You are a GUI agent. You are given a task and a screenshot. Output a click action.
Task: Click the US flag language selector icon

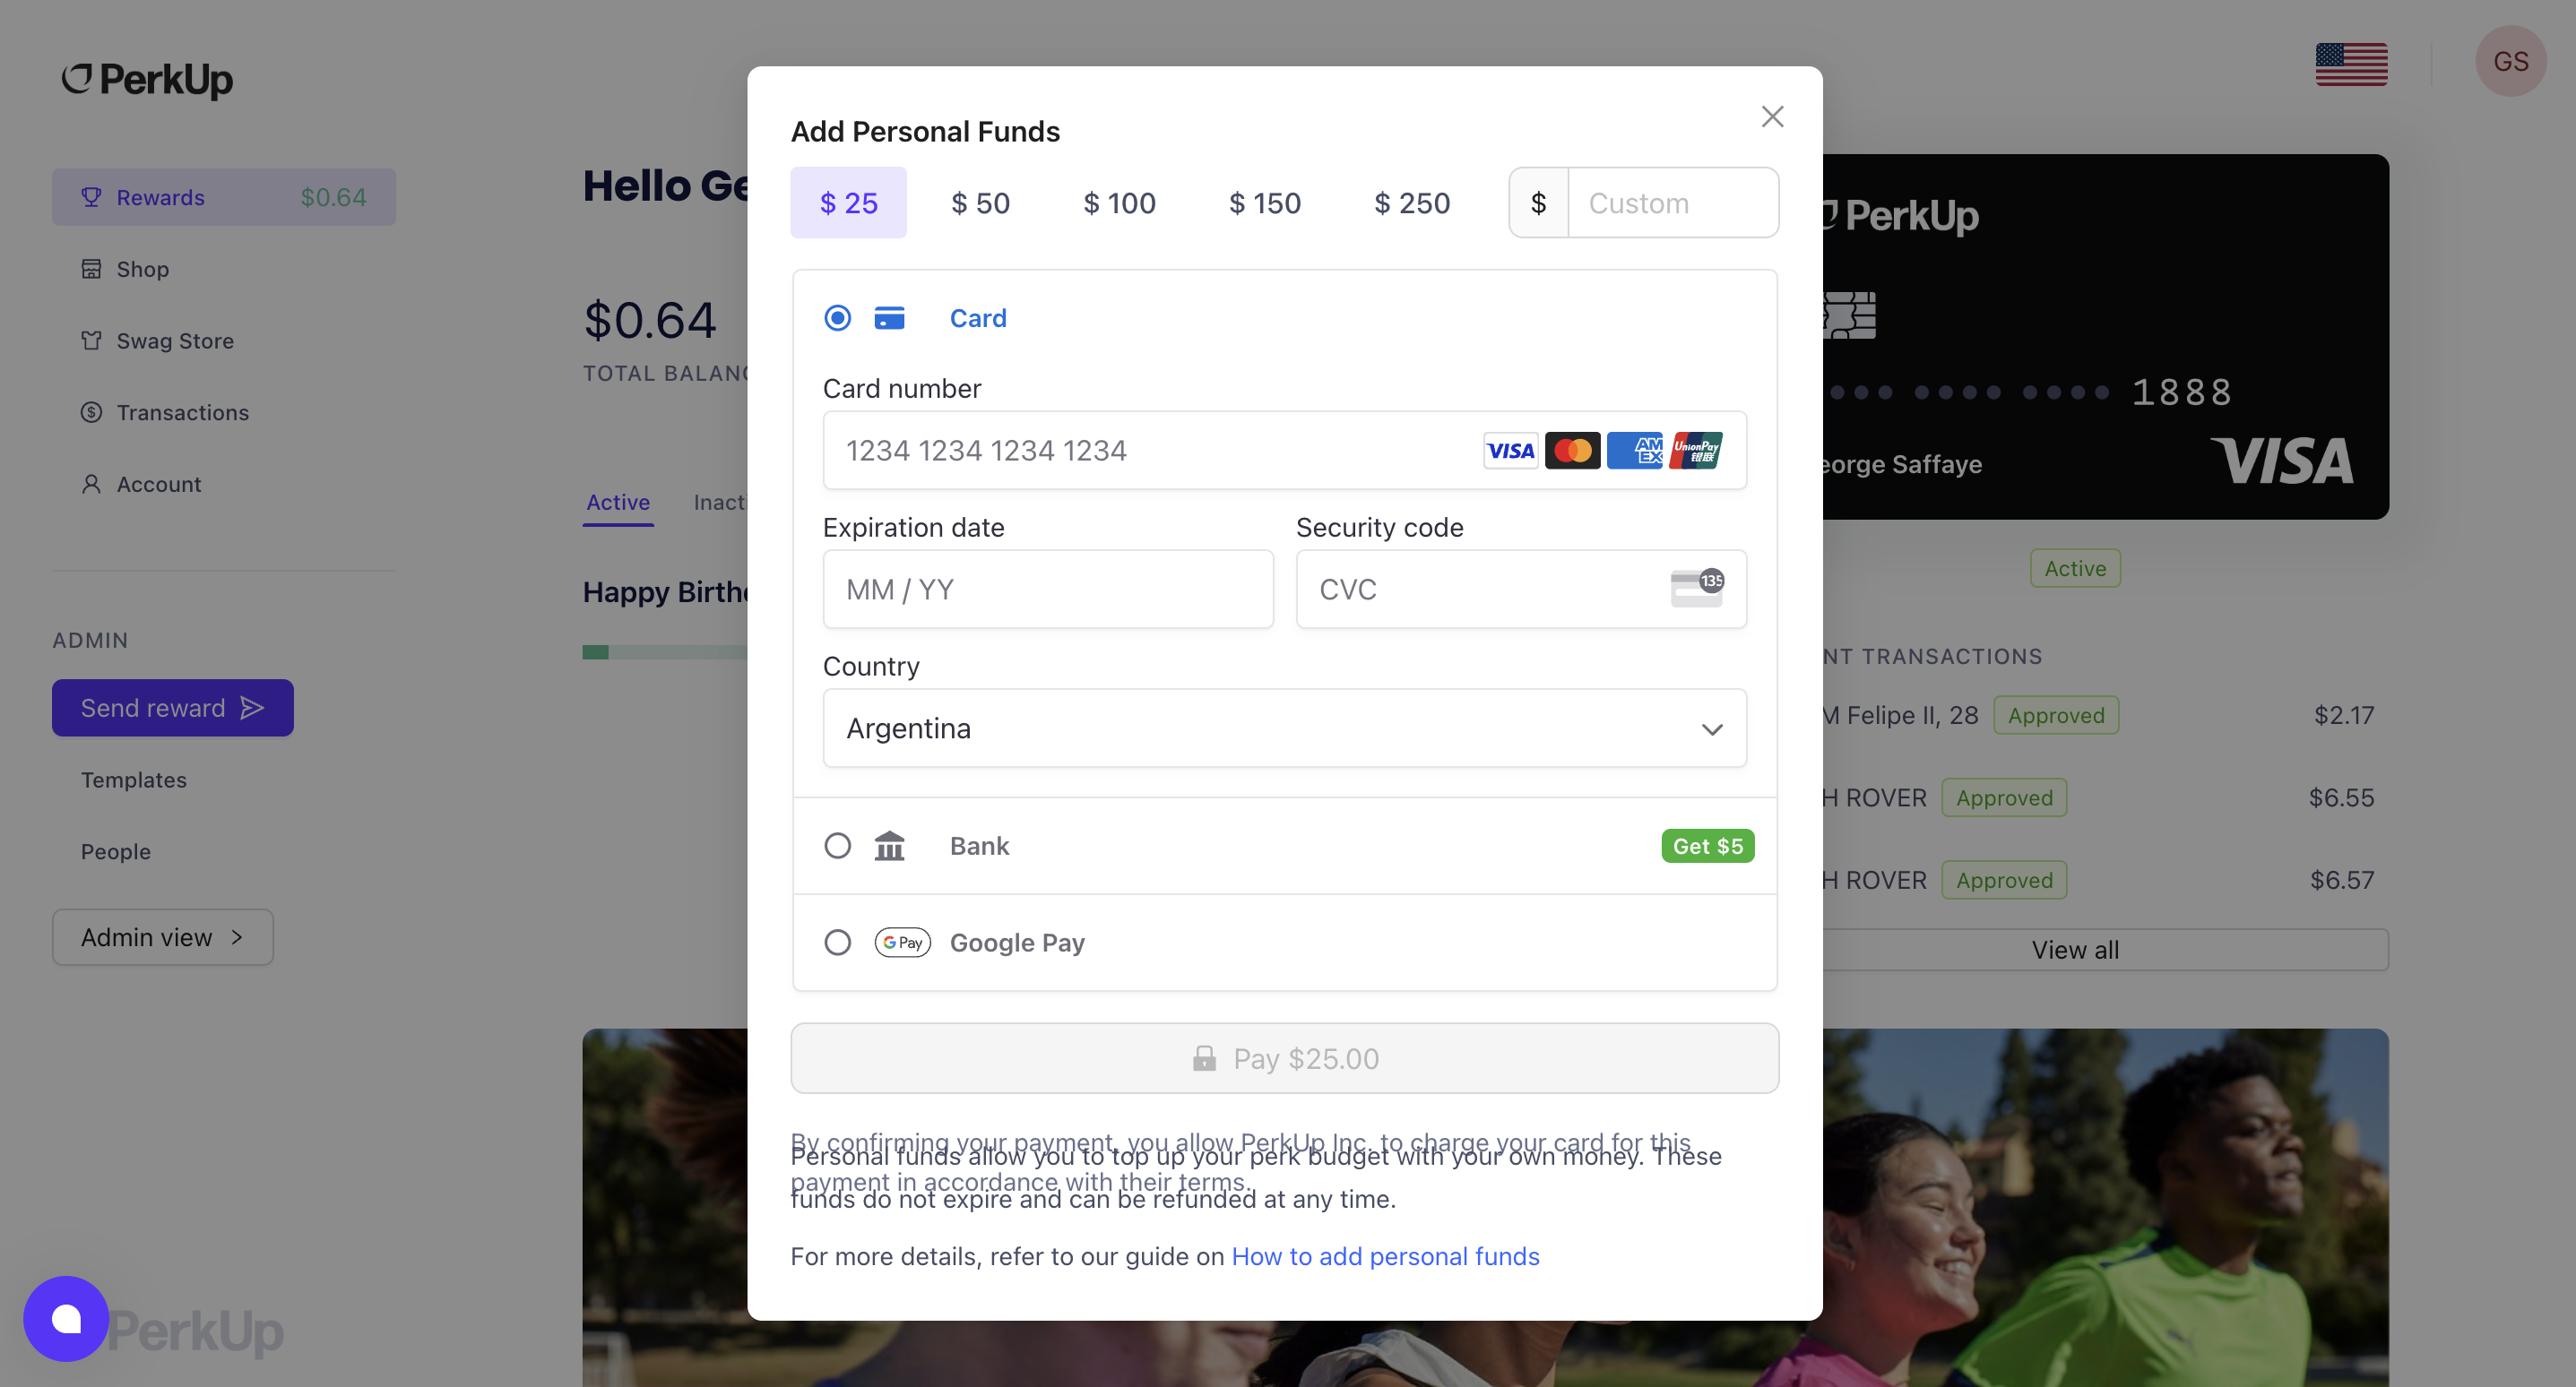pos(2352,60)
